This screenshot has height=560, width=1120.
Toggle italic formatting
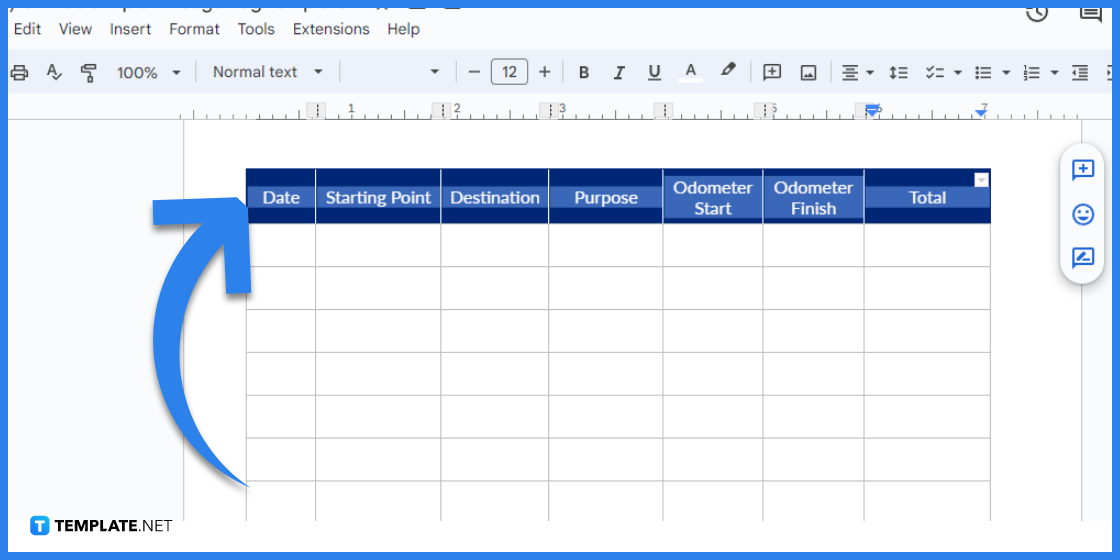tap(619, 72)
